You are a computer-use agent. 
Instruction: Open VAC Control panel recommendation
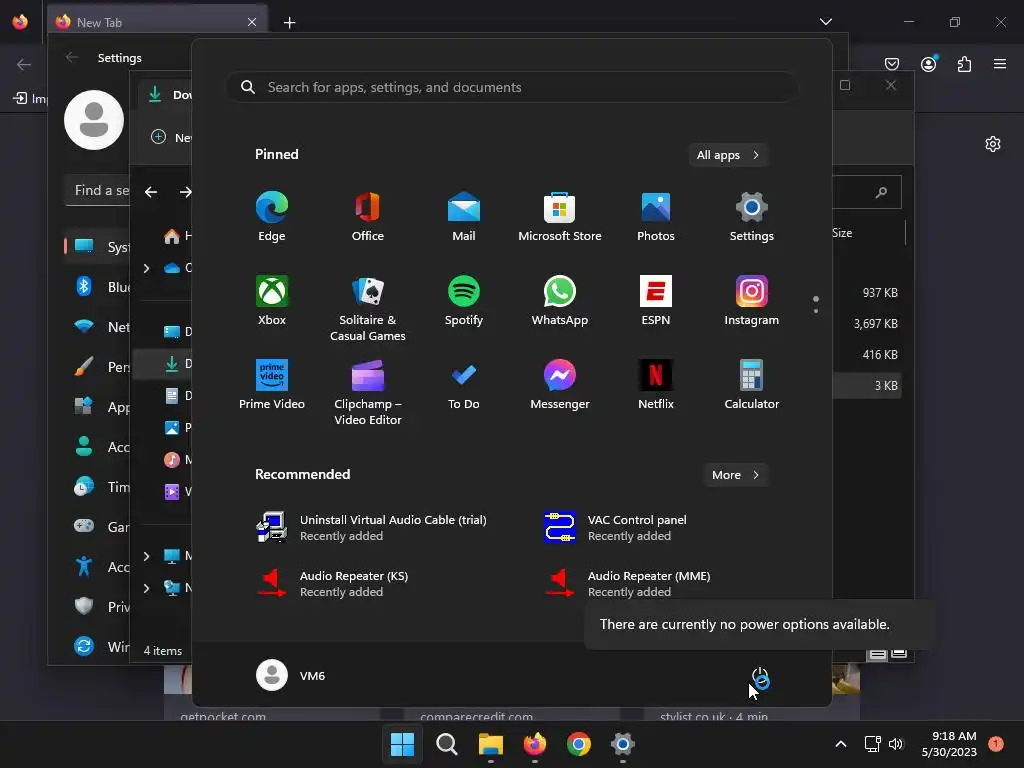click(616, 528)
